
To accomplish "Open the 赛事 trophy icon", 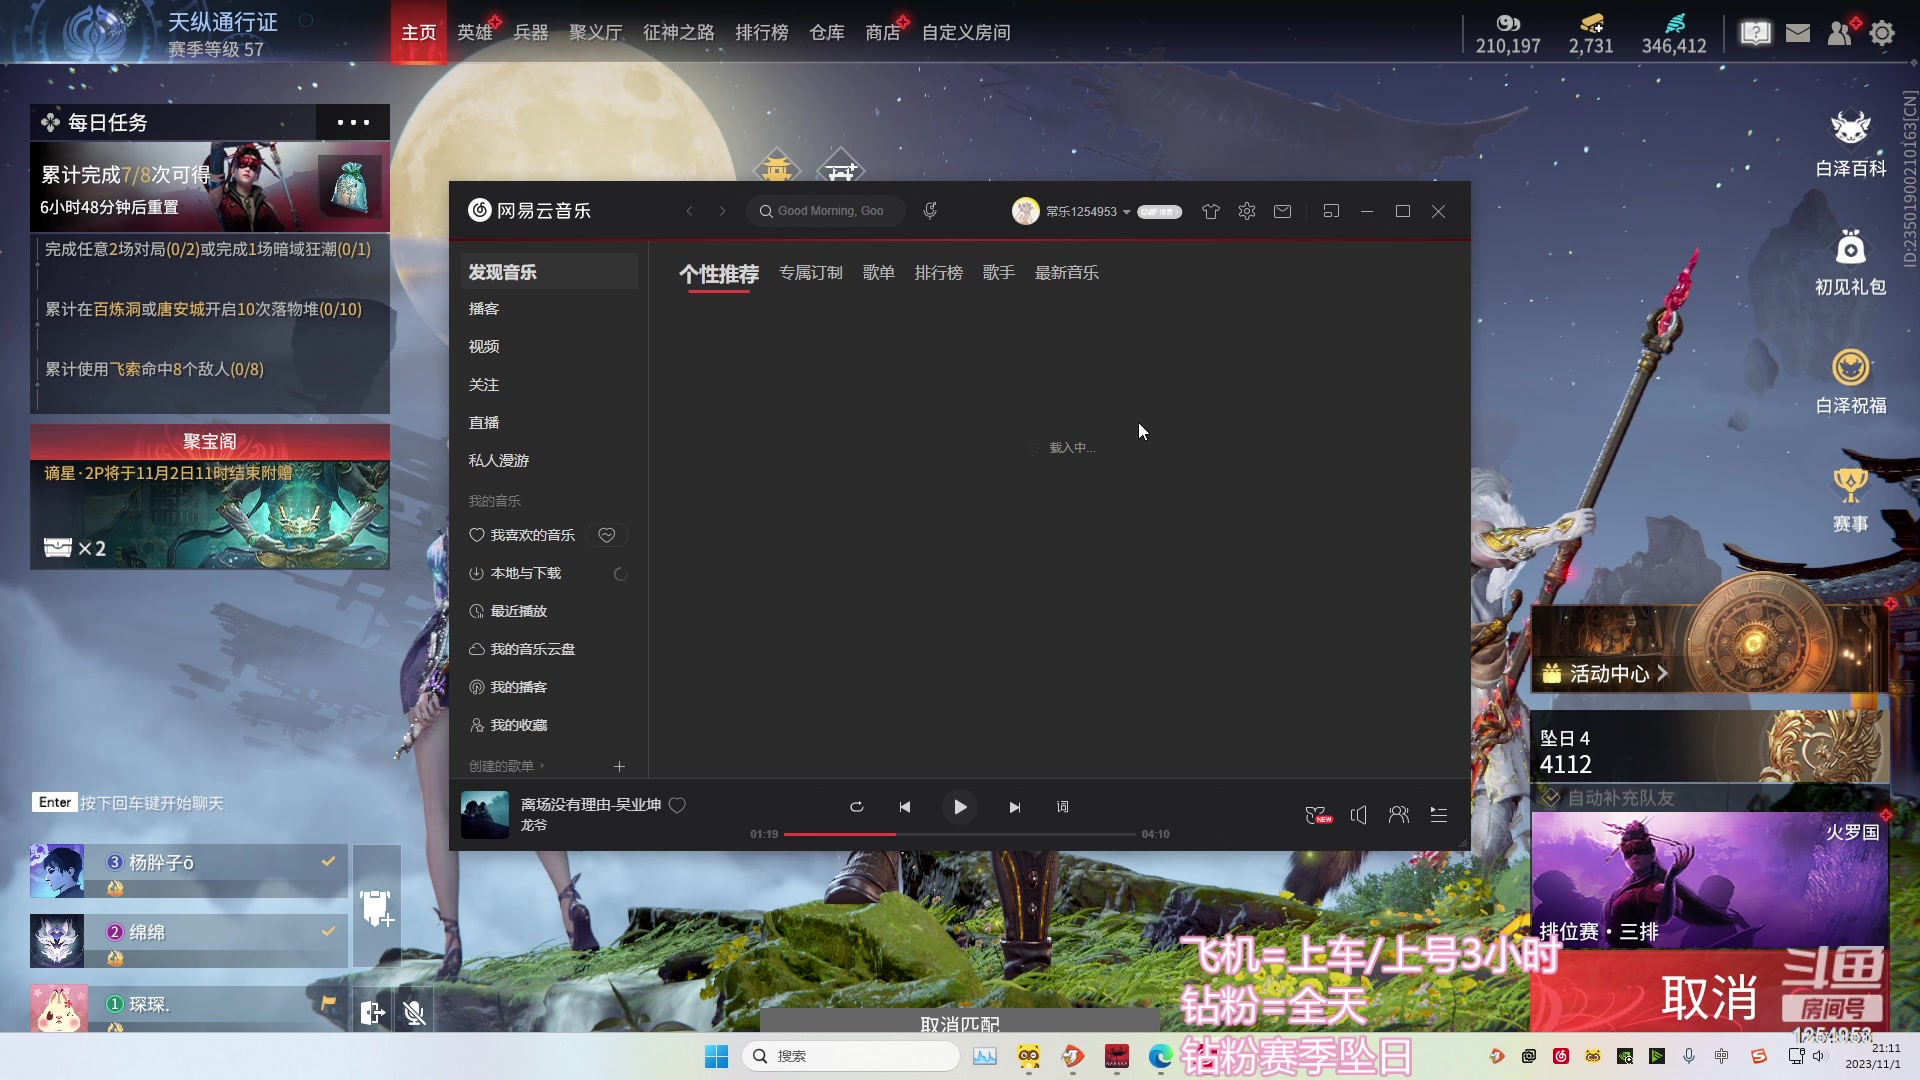I will 1851,500.
